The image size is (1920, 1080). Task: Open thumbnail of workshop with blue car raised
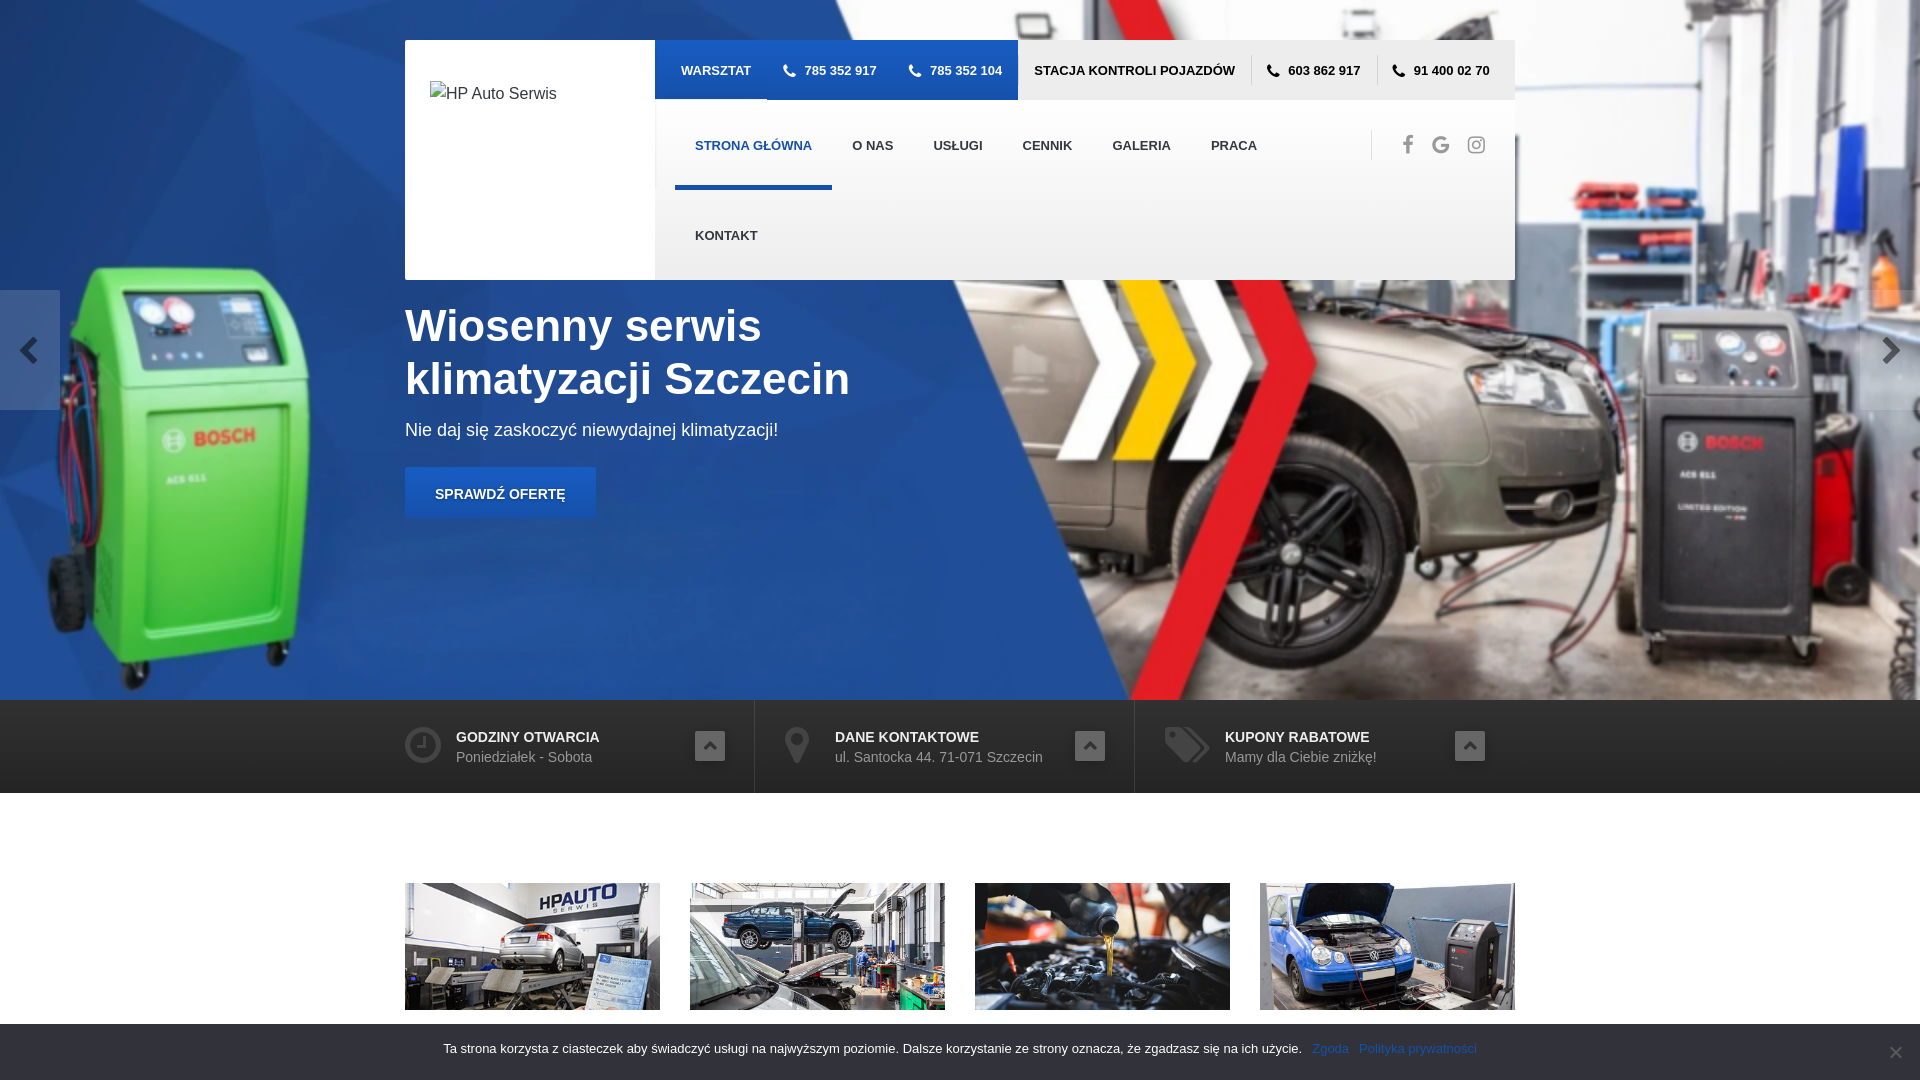pos(817,946)
